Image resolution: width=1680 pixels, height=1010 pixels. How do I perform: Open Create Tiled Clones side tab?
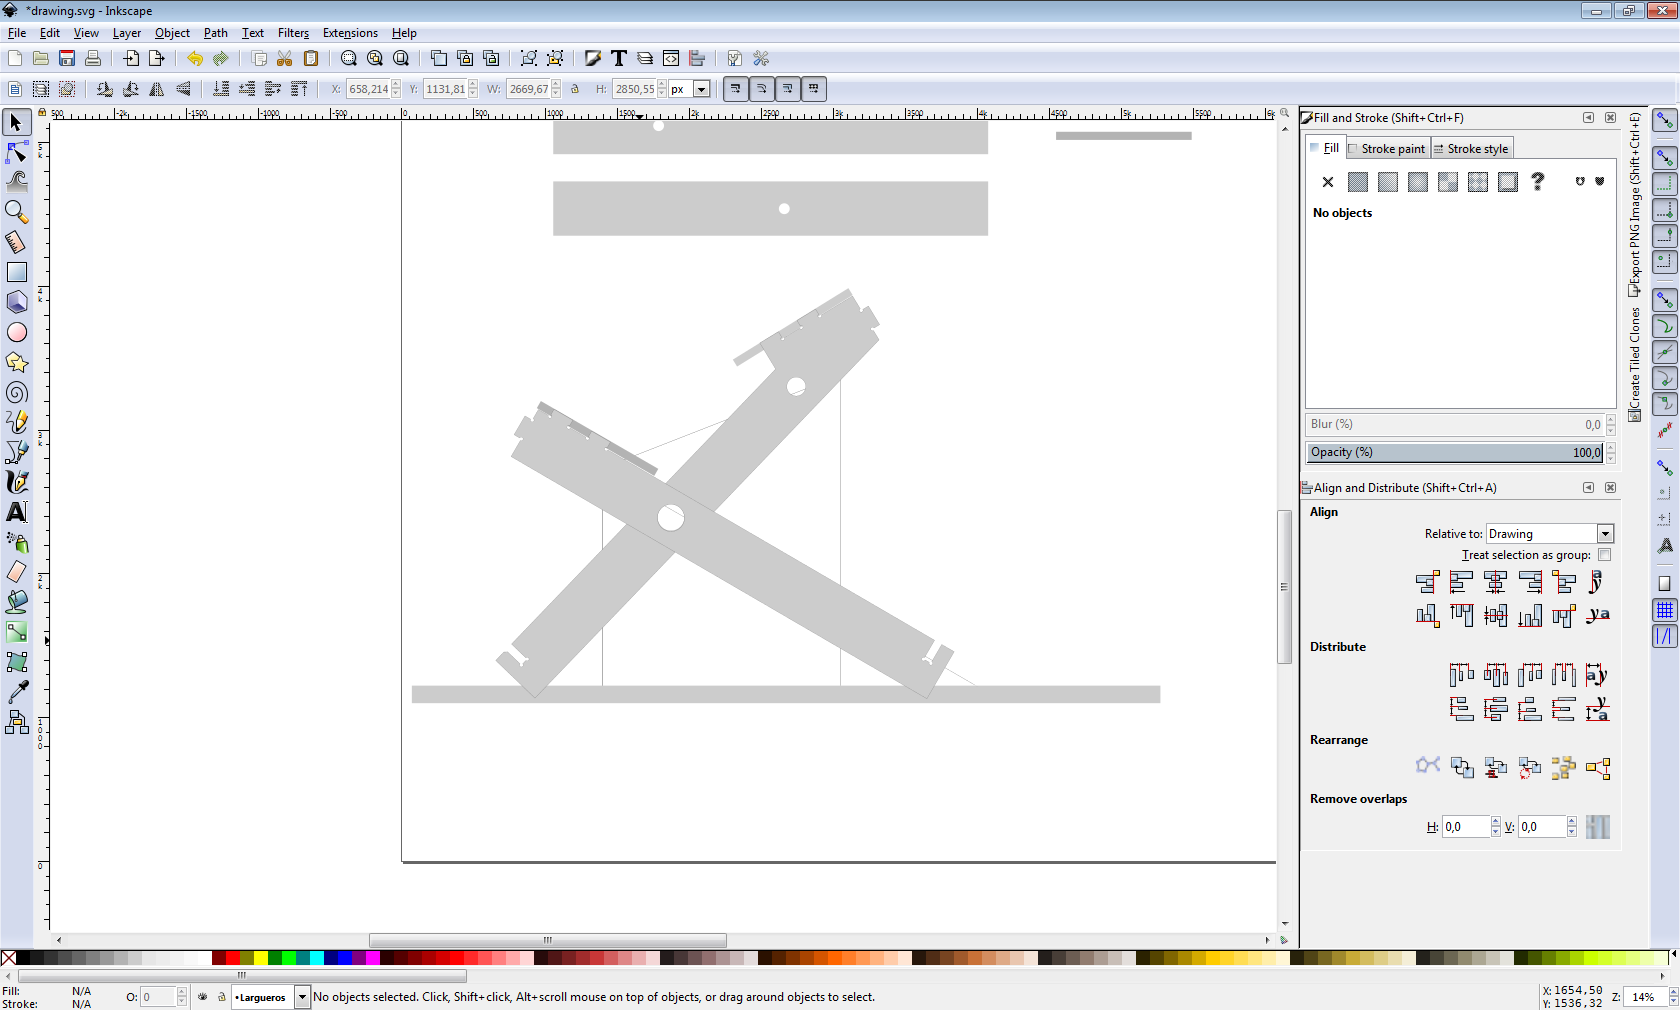click(1635, 364)
